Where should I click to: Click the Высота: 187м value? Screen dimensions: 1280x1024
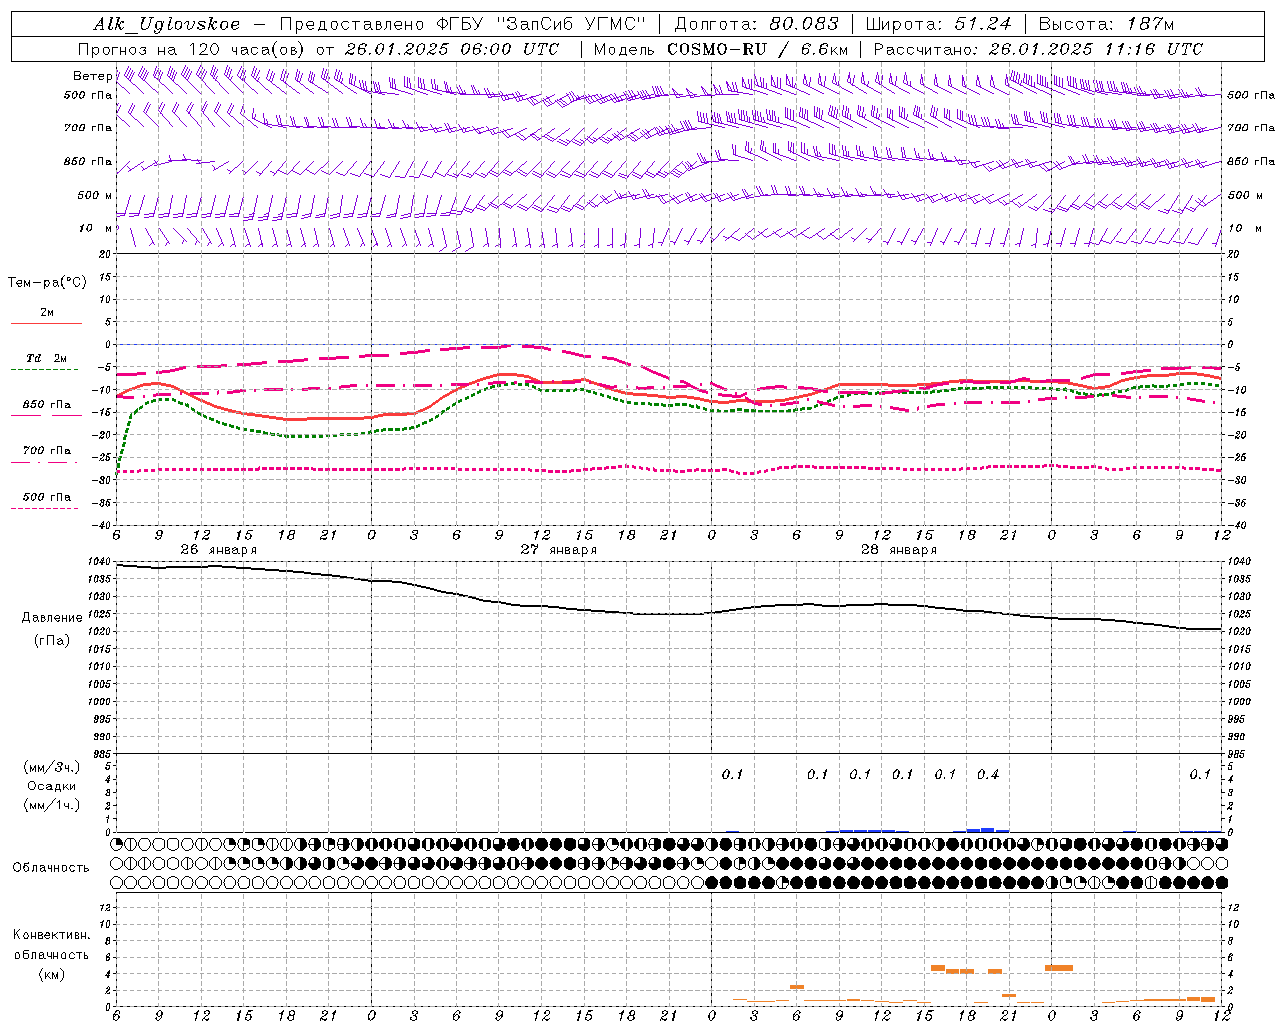(x=1107, y=24)
